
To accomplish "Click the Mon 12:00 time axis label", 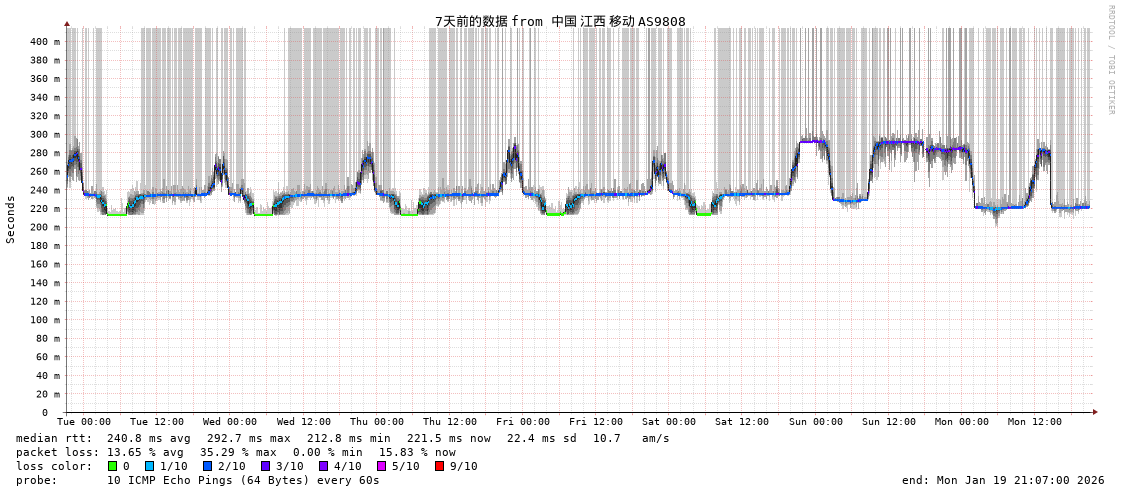I will click(x=1034, y=422).
